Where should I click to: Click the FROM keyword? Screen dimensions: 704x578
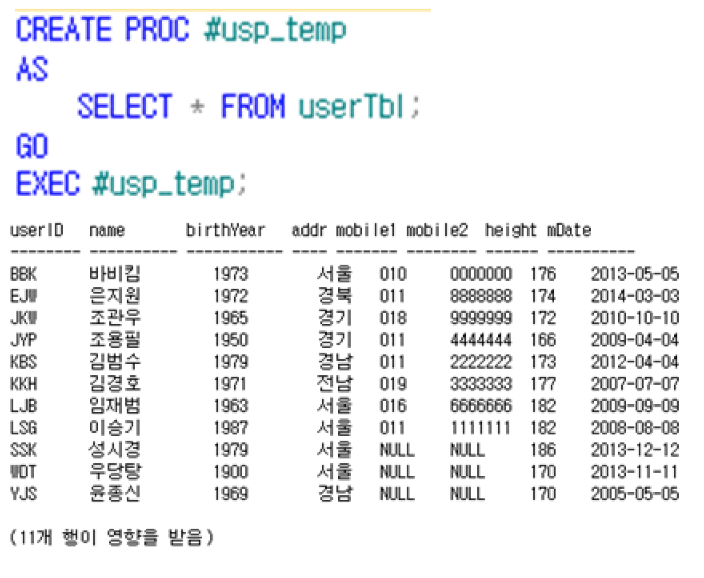[253, 106]
